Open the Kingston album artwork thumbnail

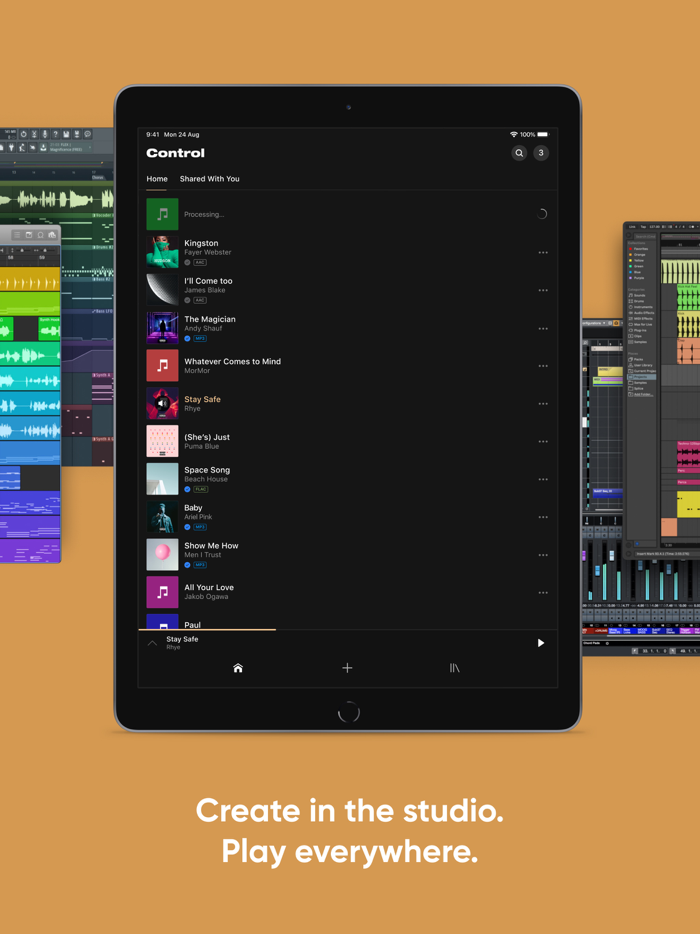point(163,252)
